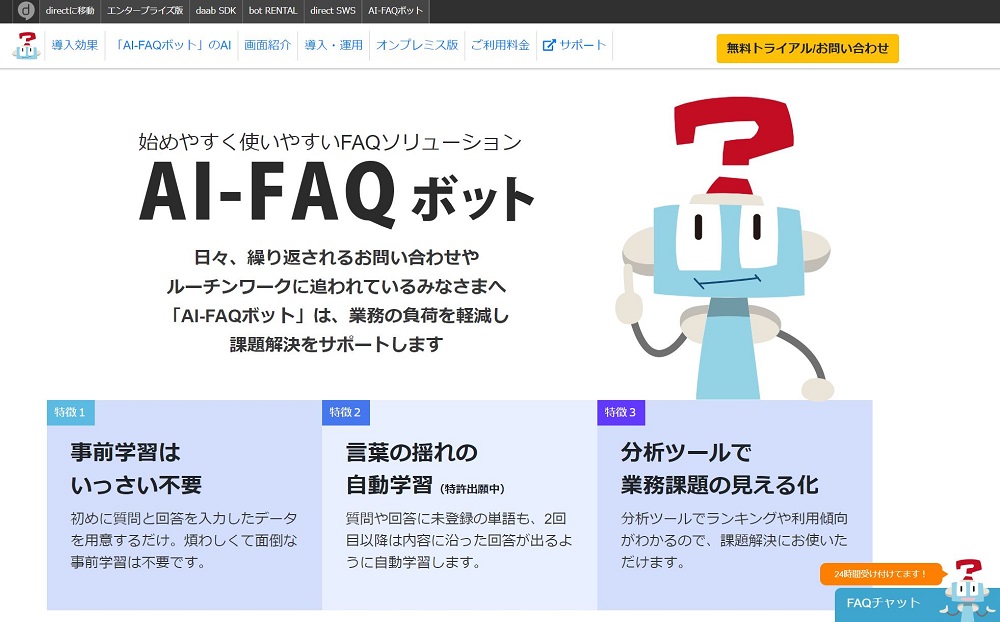The width and height of the screenshot is (1000, 622).
Task: Click the AI-FAQ bot logo icon
Action: pyautogui.click(x=26, y=46)
